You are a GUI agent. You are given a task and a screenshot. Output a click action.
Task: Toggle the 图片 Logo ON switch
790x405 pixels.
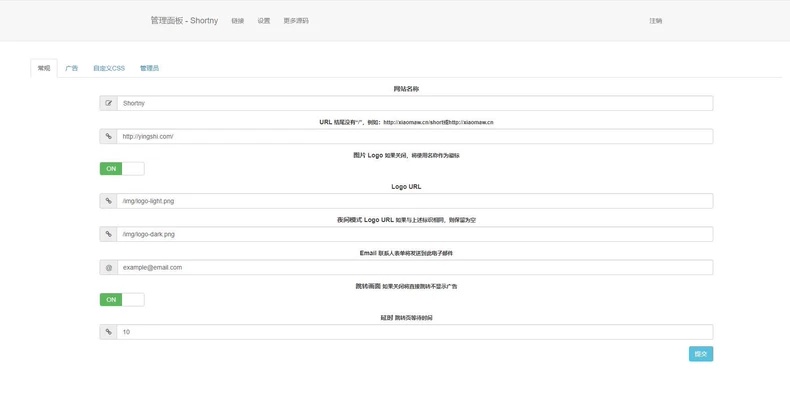pyautogui.click(x=122, y=169)
